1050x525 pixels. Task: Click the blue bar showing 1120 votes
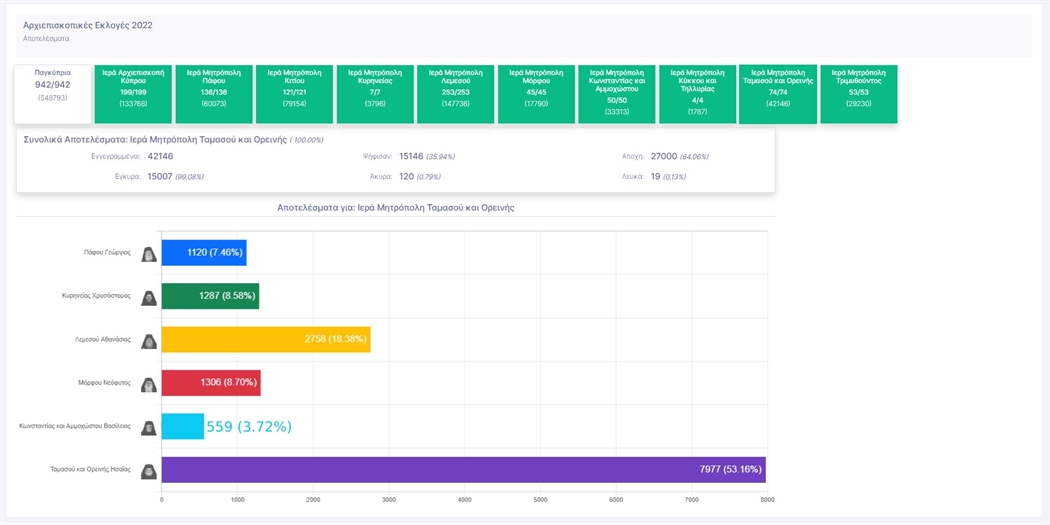click(x=203, y=253)
